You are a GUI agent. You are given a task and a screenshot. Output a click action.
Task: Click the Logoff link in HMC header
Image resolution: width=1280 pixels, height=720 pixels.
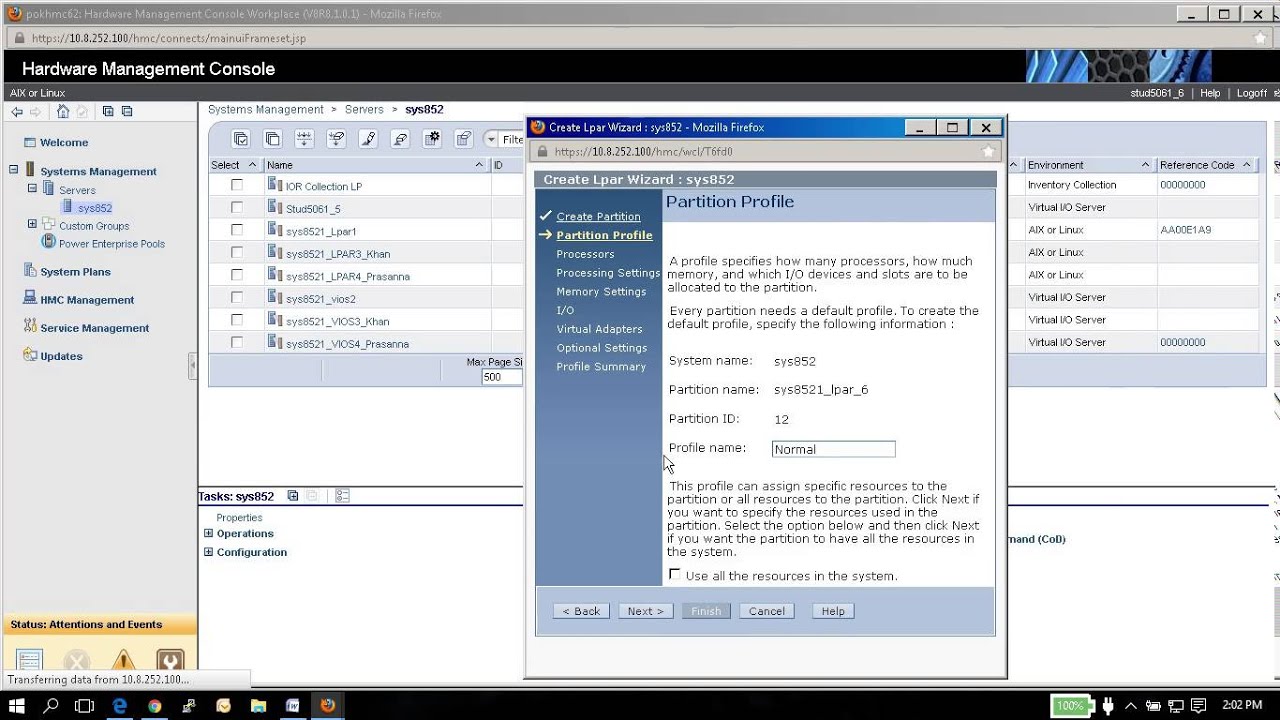[1251, 93]
